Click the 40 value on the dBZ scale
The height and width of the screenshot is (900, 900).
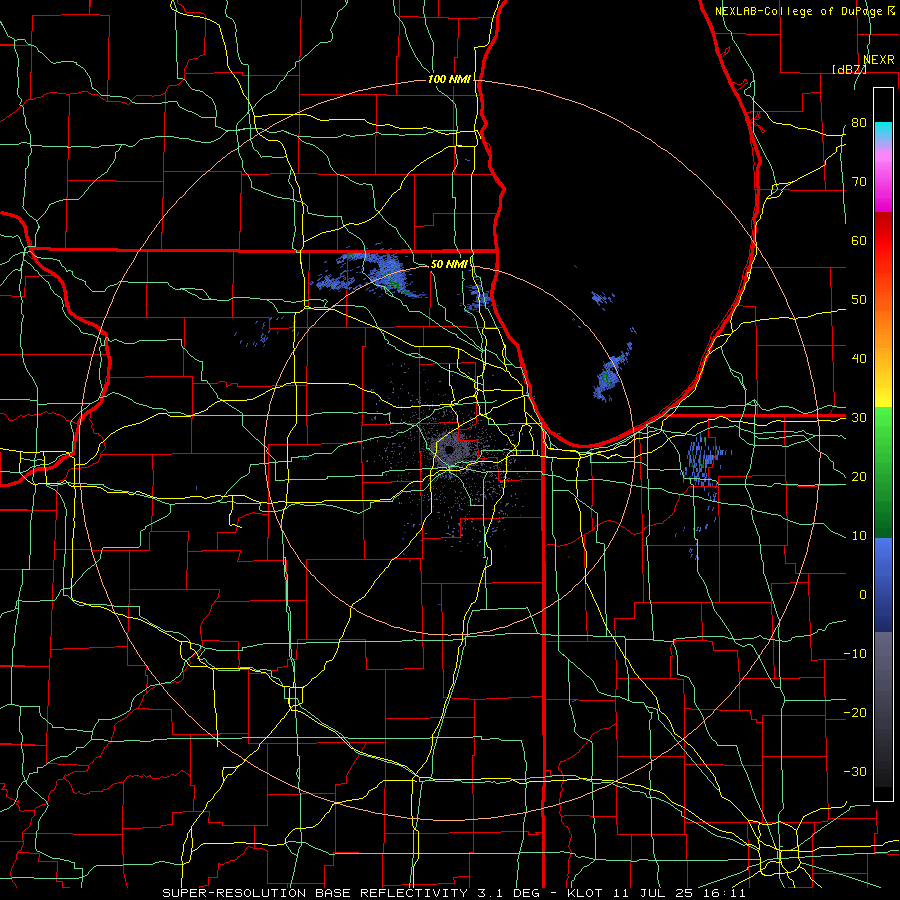click(859, 359)
